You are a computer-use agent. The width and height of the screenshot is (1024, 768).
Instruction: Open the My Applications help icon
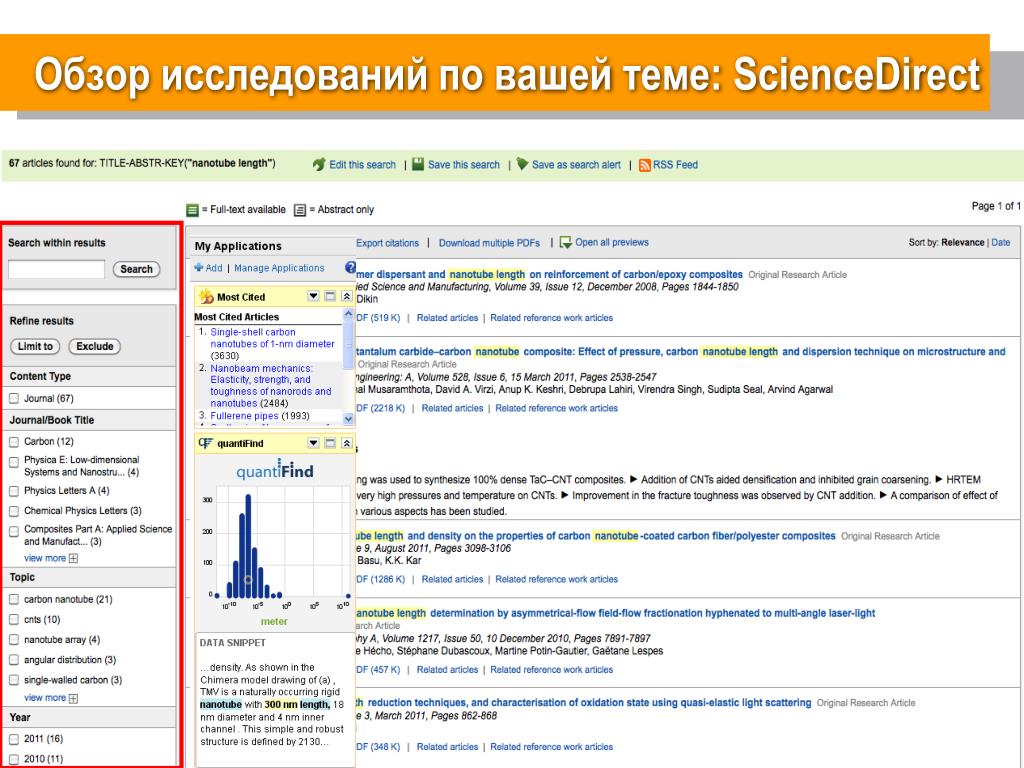(350, 267)
